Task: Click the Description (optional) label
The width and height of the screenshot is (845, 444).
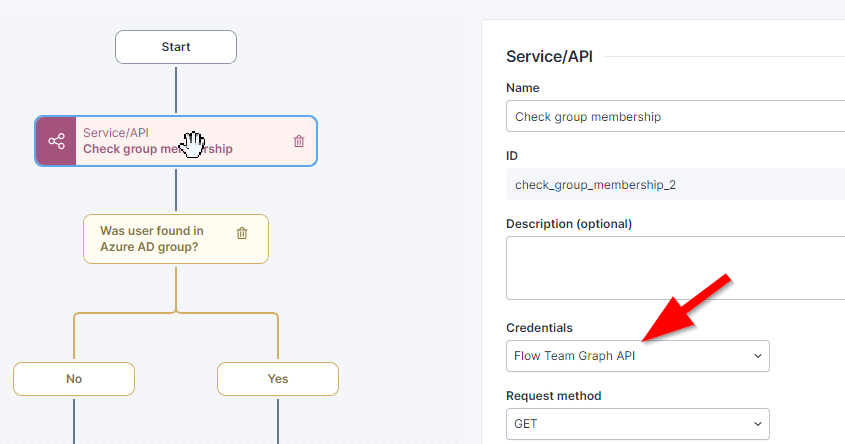Action: (x=569, y=223)
